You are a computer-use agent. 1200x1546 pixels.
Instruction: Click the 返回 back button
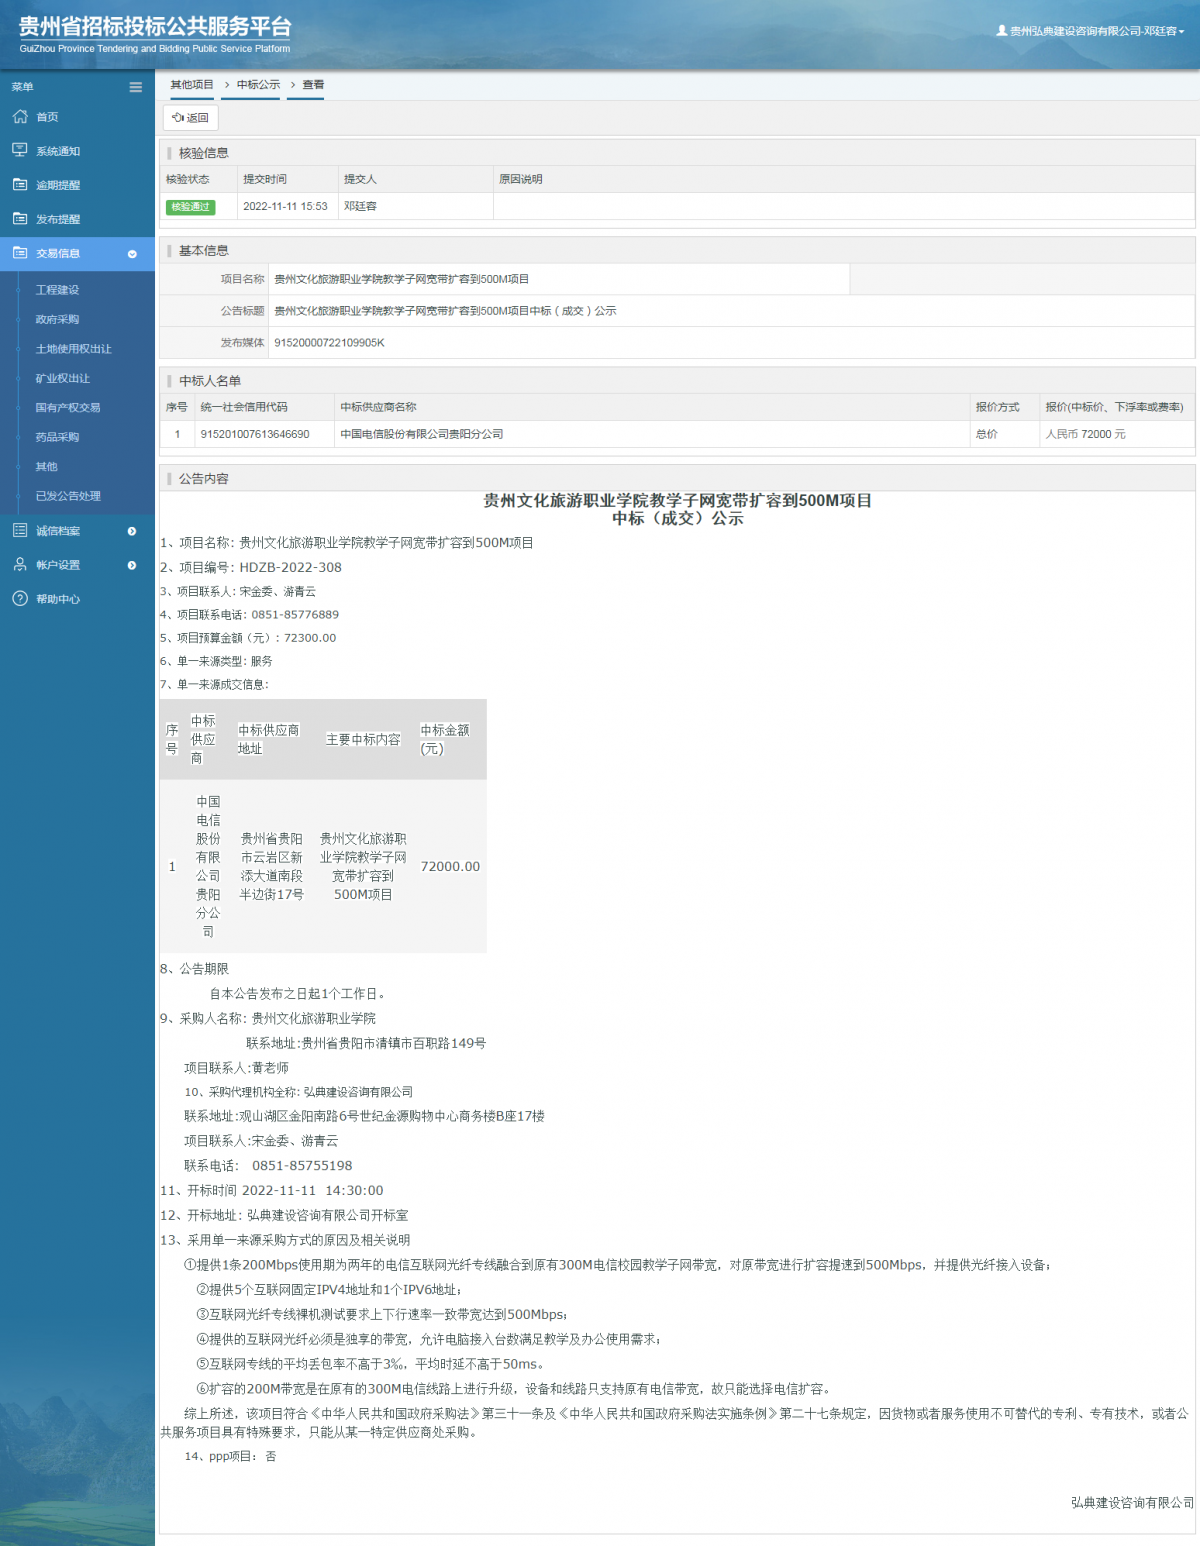[190, 118]
